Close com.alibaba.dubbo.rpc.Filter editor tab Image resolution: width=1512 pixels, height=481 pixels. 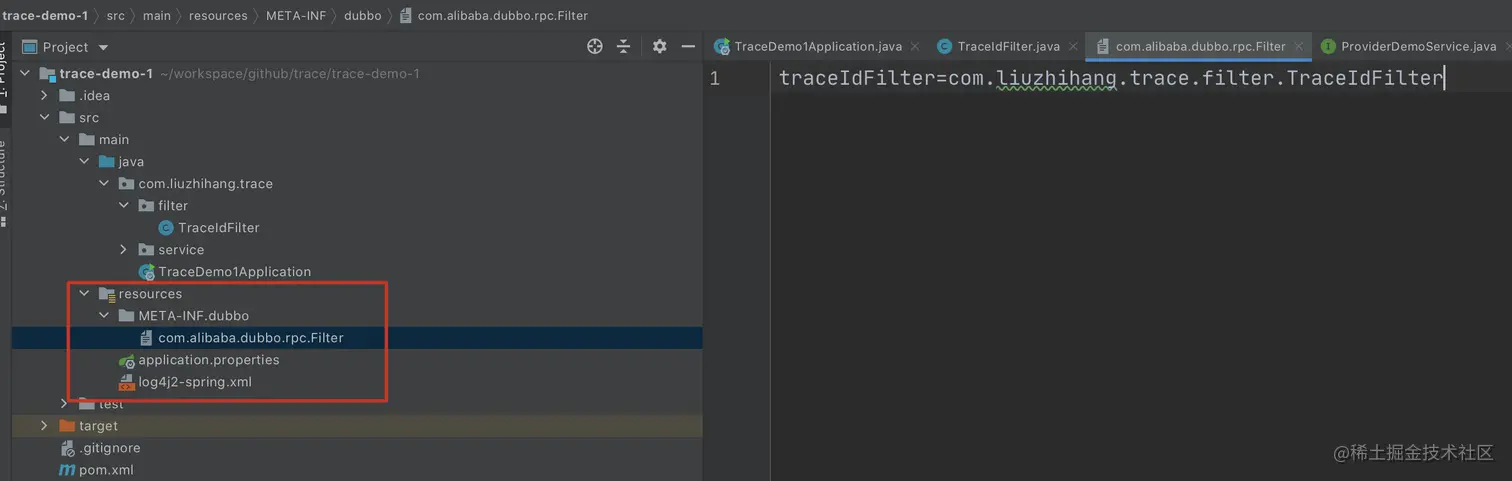[x=1299, y=47]
